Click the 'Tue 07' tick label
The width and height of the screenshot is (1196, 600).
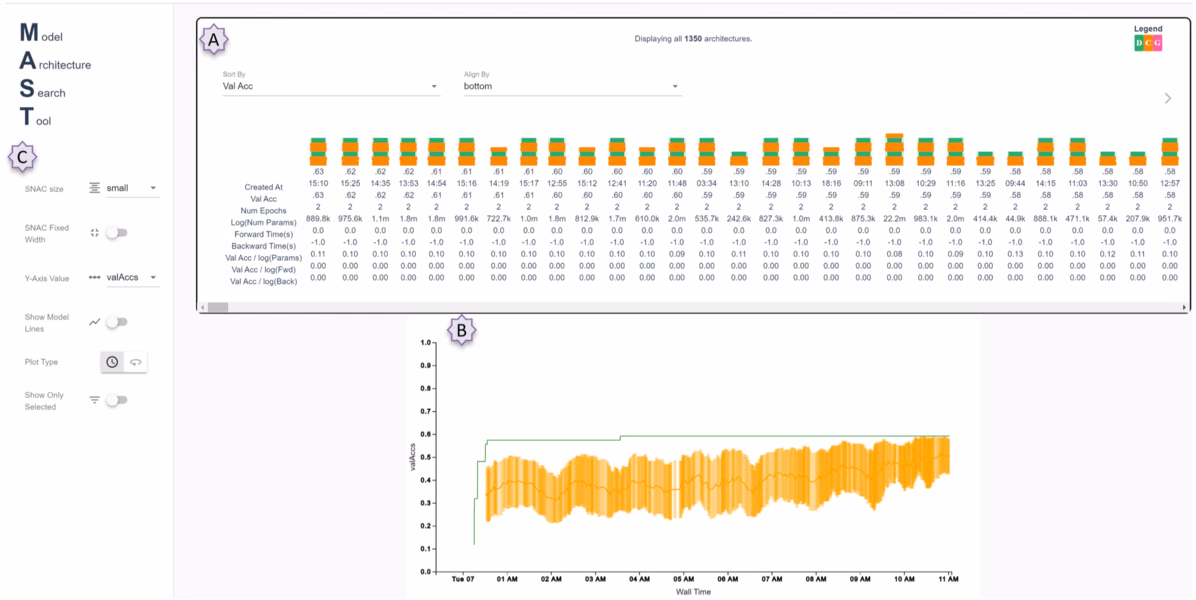pyautogui.click(x=463, y=579)
